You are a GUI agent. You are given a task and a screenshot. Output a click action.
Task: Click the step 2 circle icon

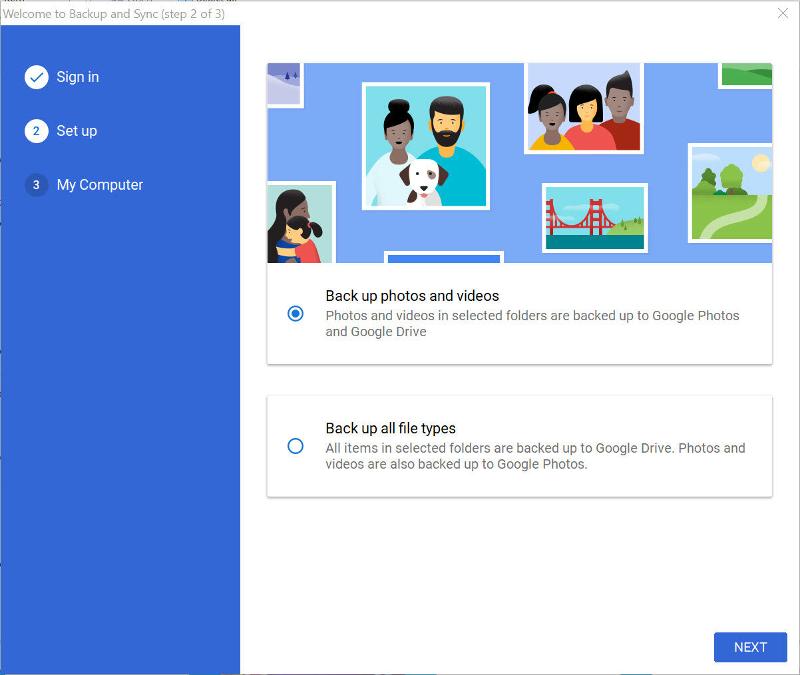[x=37, y=131]
